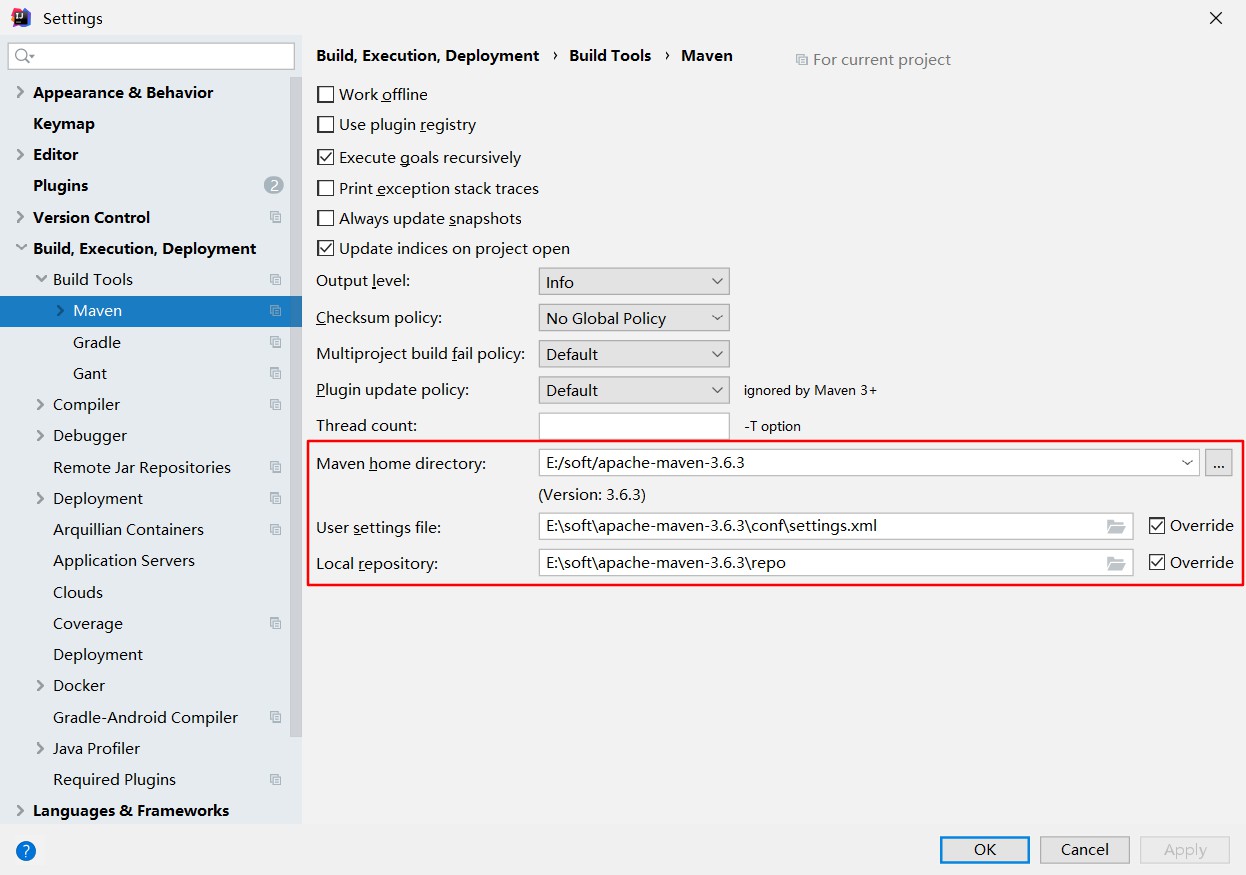Open the Keymap settings page
Viewport: 1246px width, 875px height.
64,124
